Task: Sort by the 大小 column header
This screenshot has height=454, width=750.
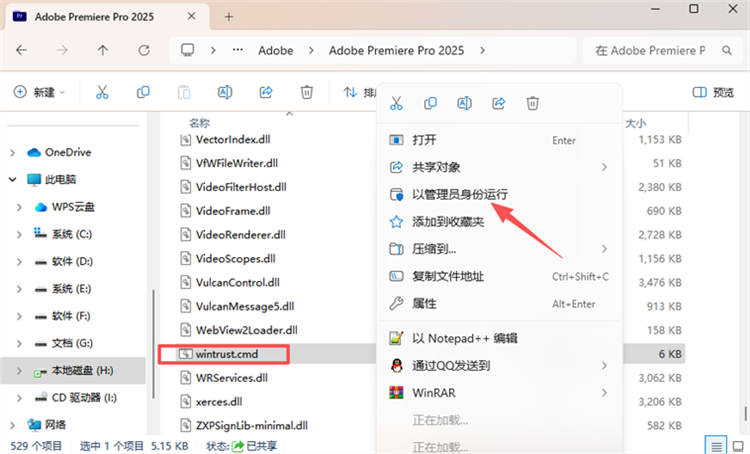Action: pos(636,123)
